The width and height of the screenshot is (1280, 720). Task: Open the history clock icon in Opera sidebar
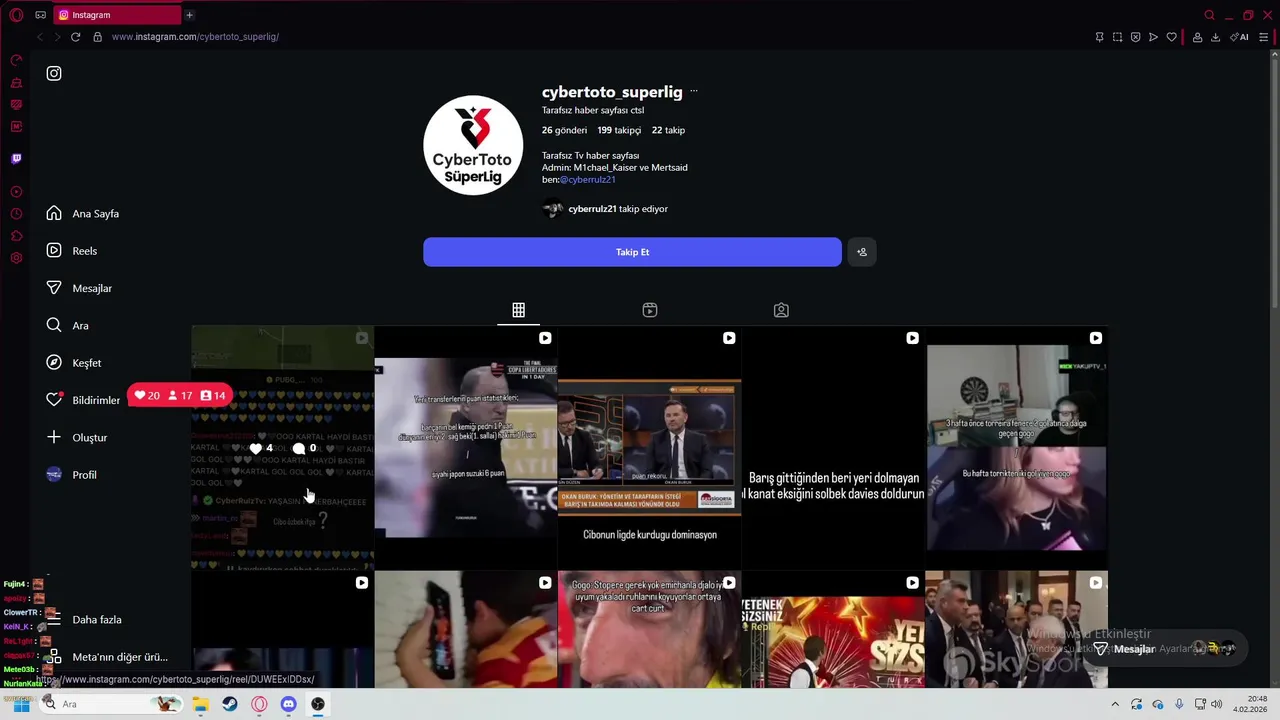pyautogui.click(x=16, y=214)
